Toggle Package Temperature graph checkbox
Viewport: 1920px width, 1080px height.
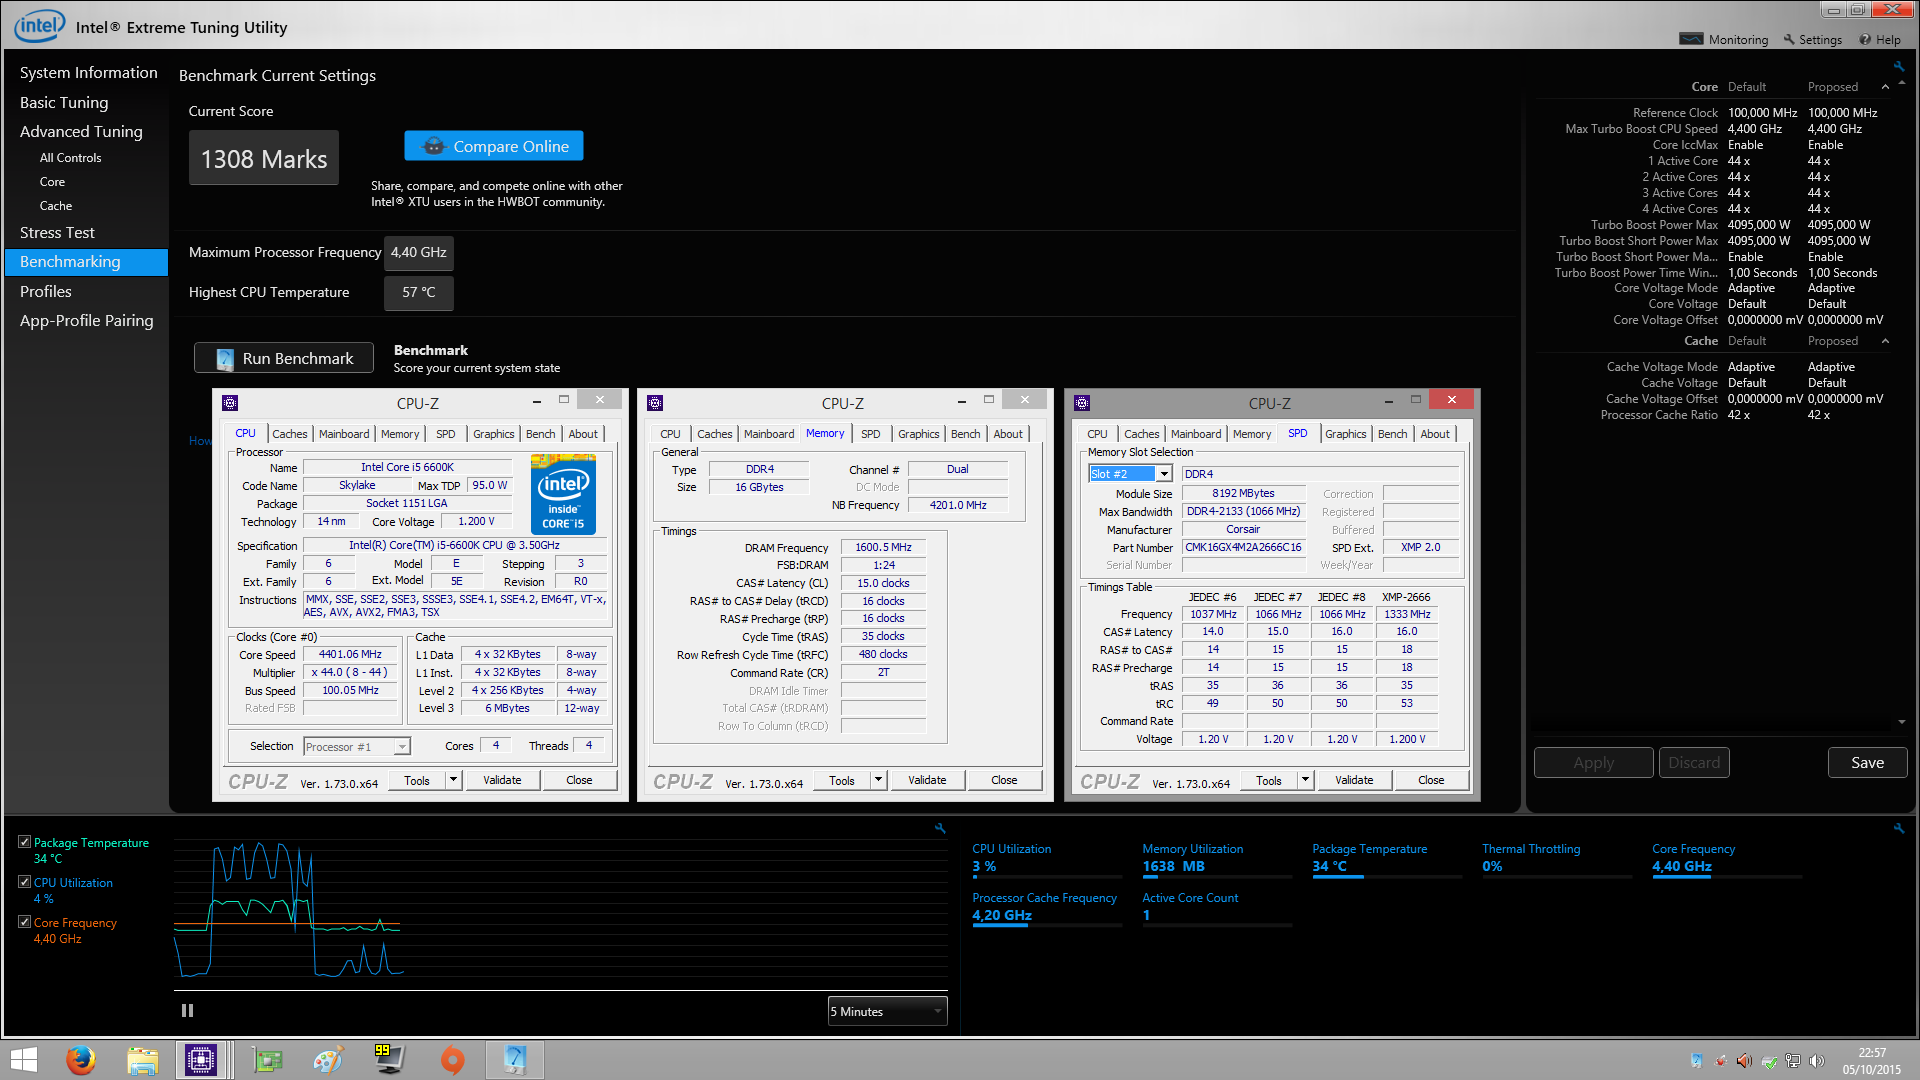pos(24,842)
